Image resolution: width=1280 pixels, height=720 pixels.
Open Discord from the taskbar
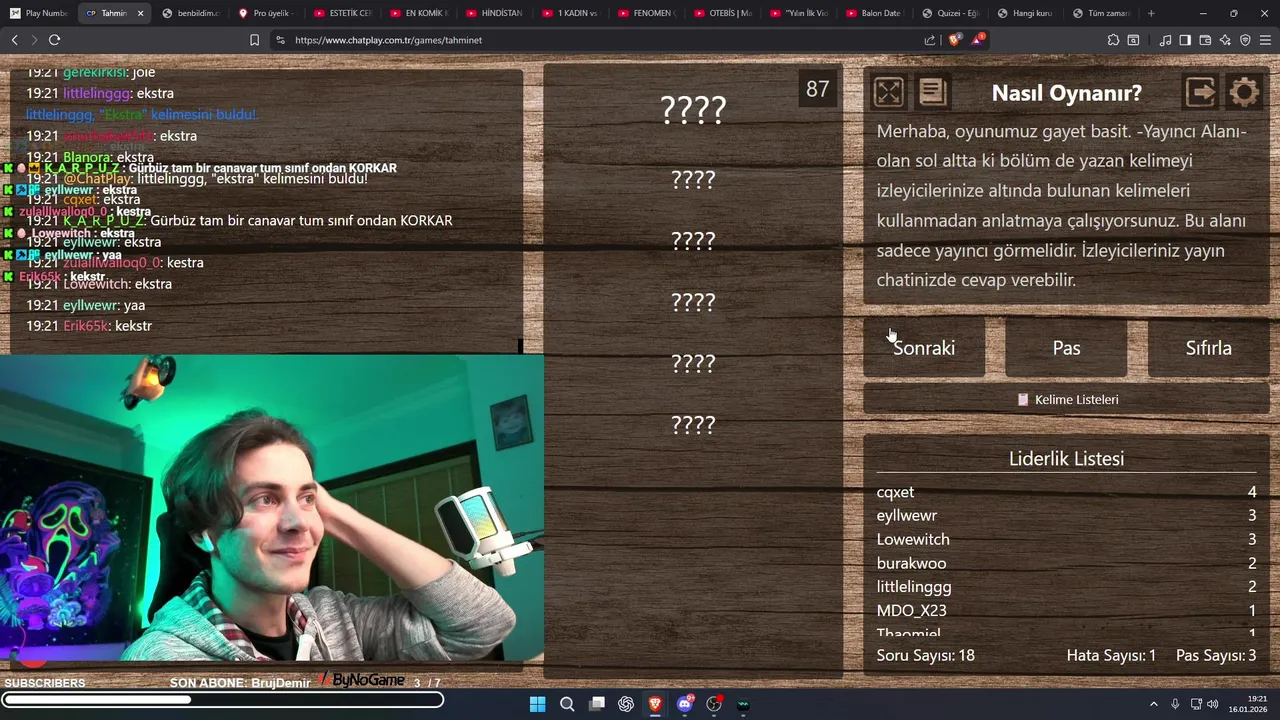(x=685, y=704)
